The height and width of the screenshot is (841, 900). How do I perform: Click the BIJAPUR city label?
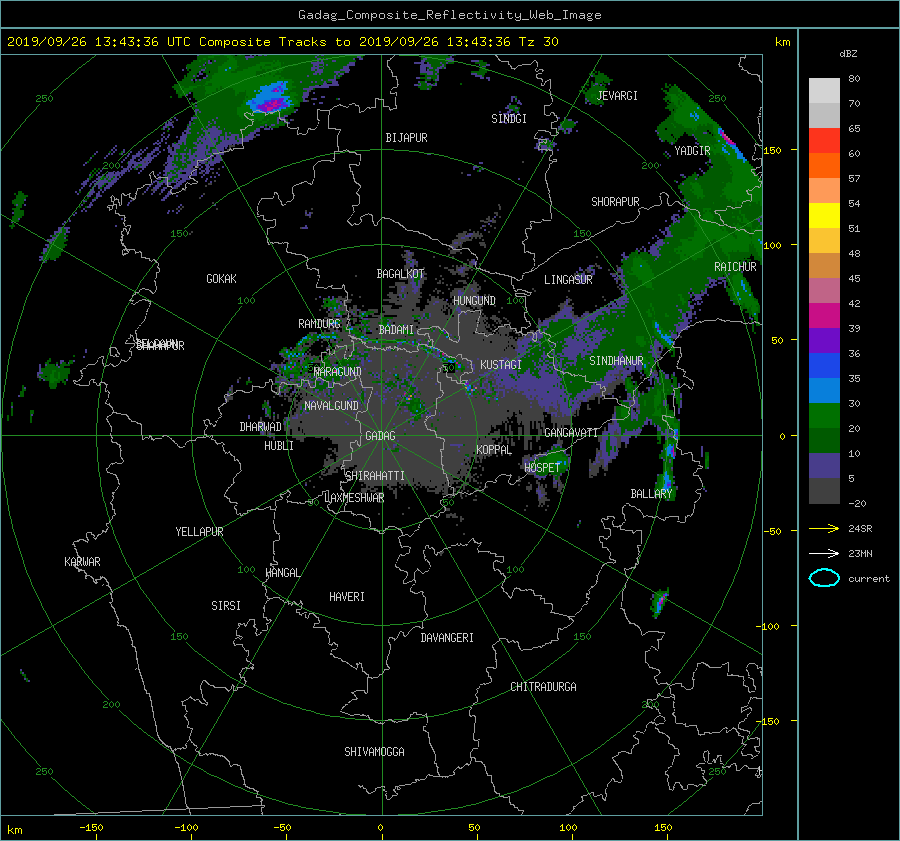406,138
